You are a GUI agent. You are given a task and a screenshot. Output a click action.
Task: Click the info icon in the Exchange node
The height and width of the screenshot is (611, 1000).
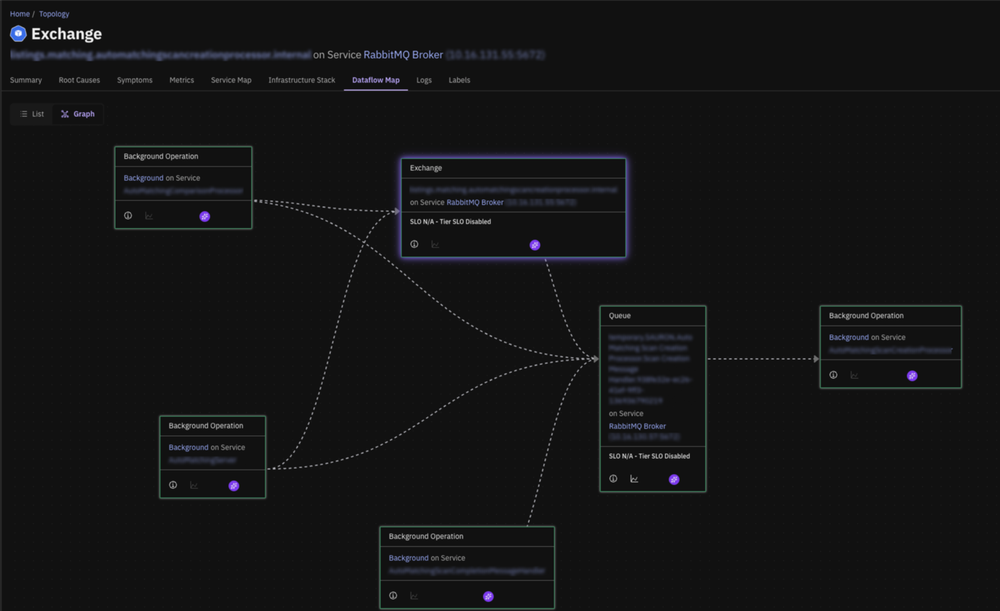click(x=415, y=244)
